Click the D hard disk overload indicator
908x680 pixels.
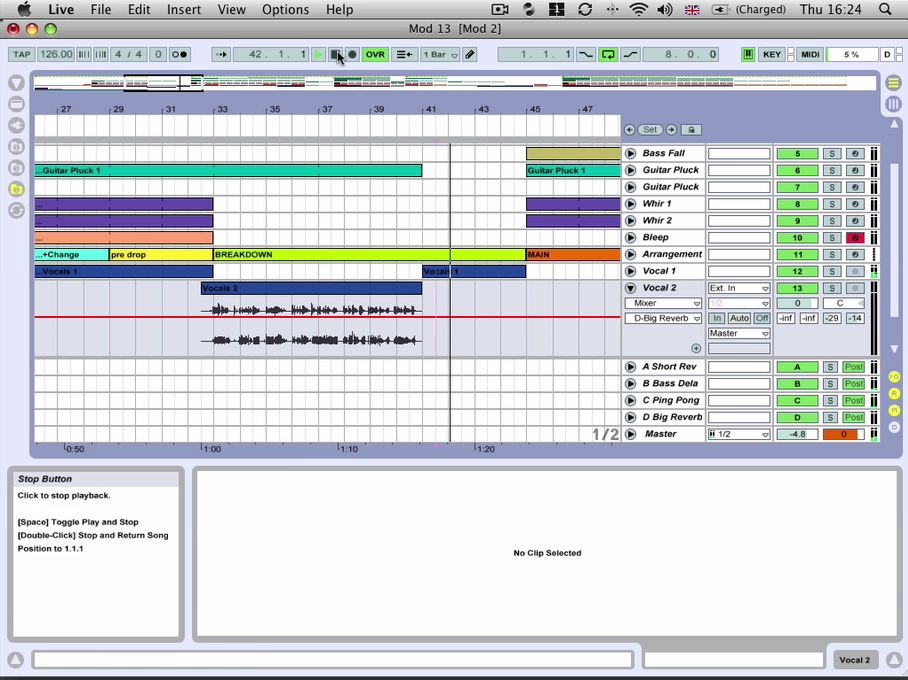tap(887, 54)
